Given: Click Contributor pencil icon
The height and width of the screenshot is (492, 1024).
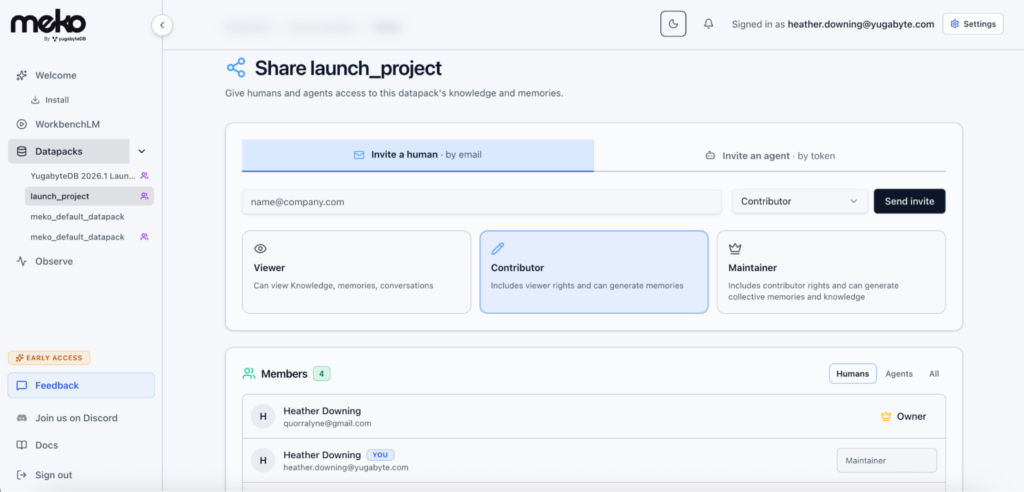Looking at the screenshot, I should pyautogui.click(x=498, y=248).
